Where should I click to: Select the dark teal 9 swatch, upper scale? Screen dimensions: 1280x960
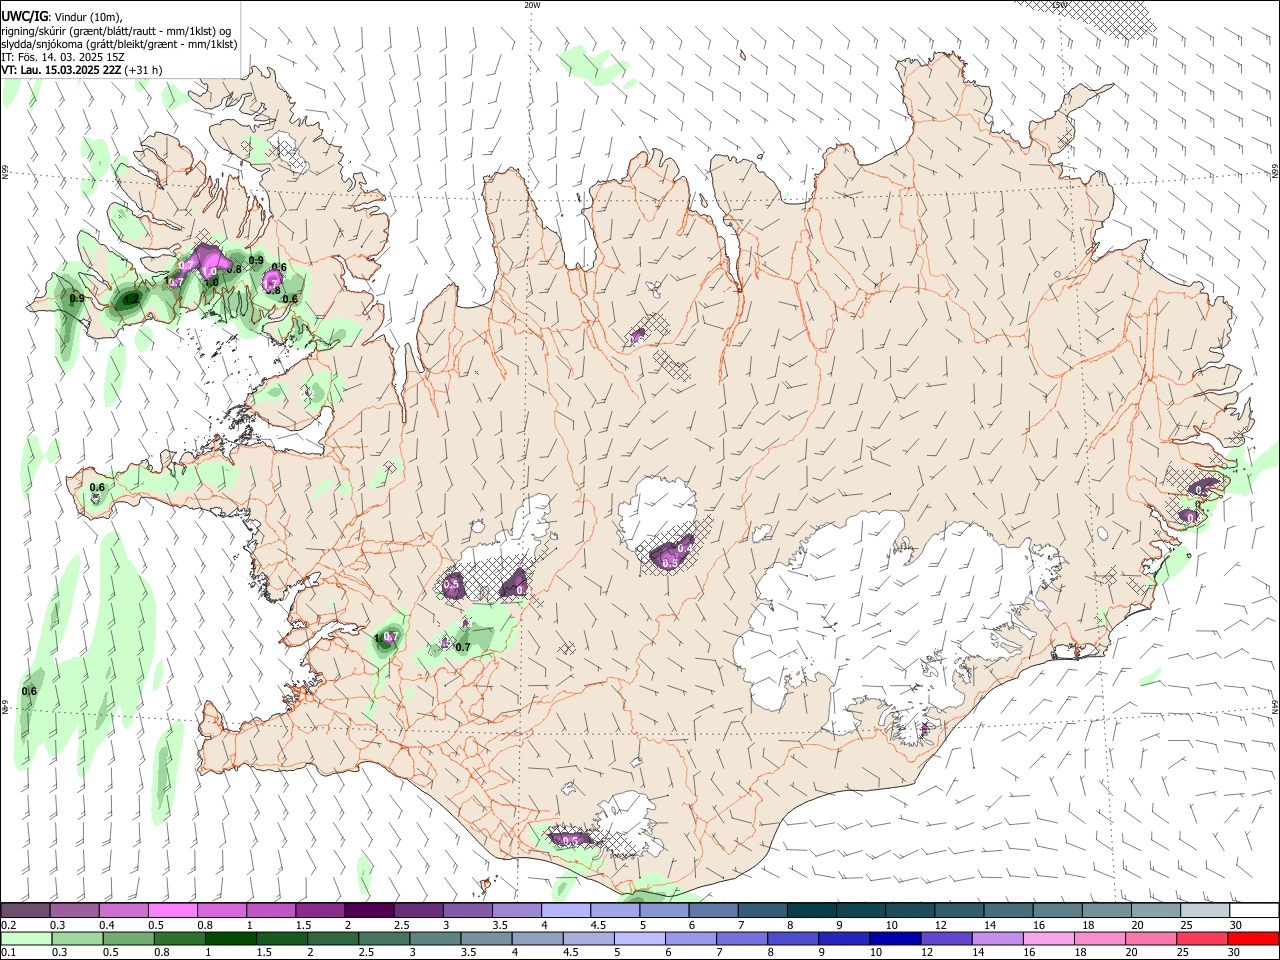[x=860, y=911]
